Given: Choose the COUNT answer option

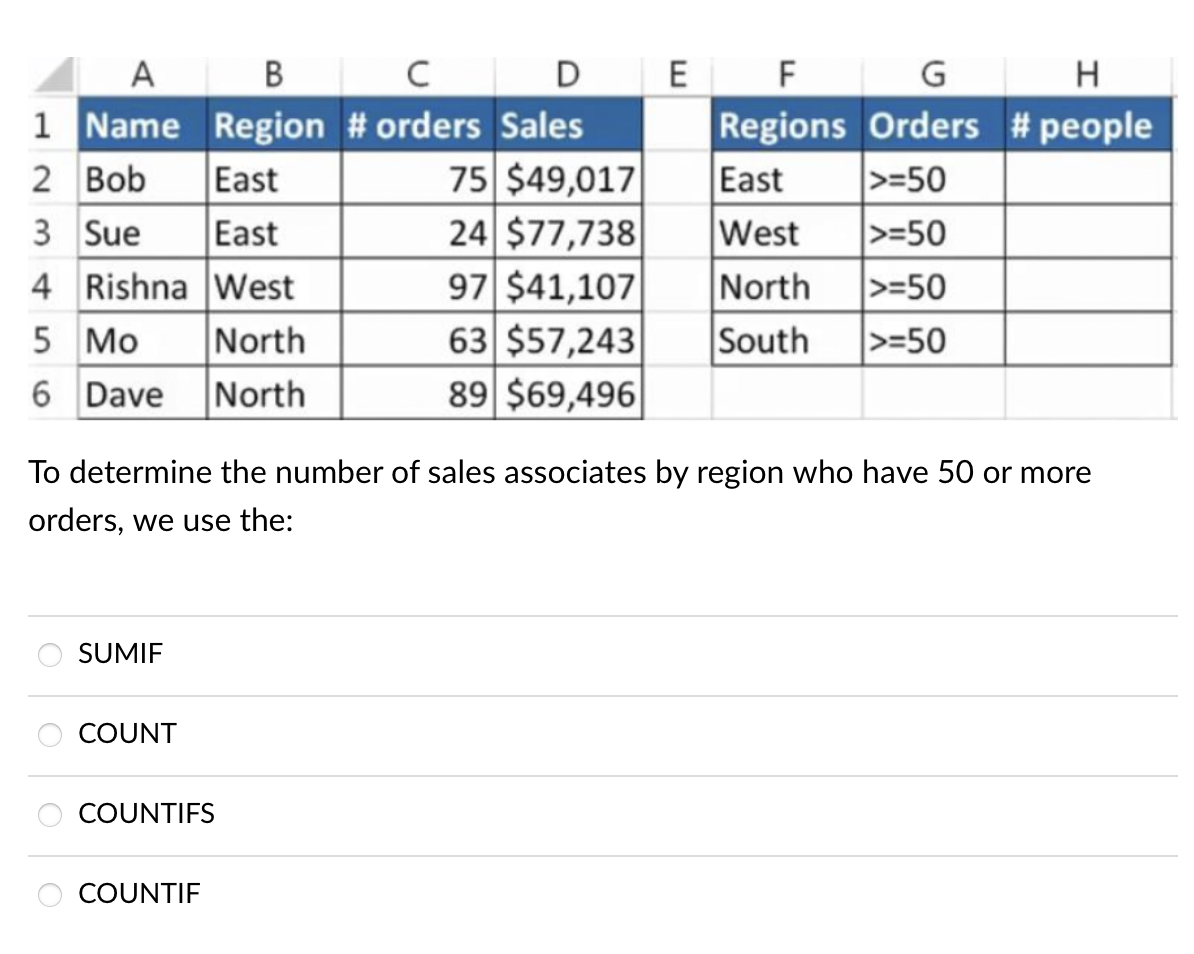Looking at the screenshot, I should 51,735.
